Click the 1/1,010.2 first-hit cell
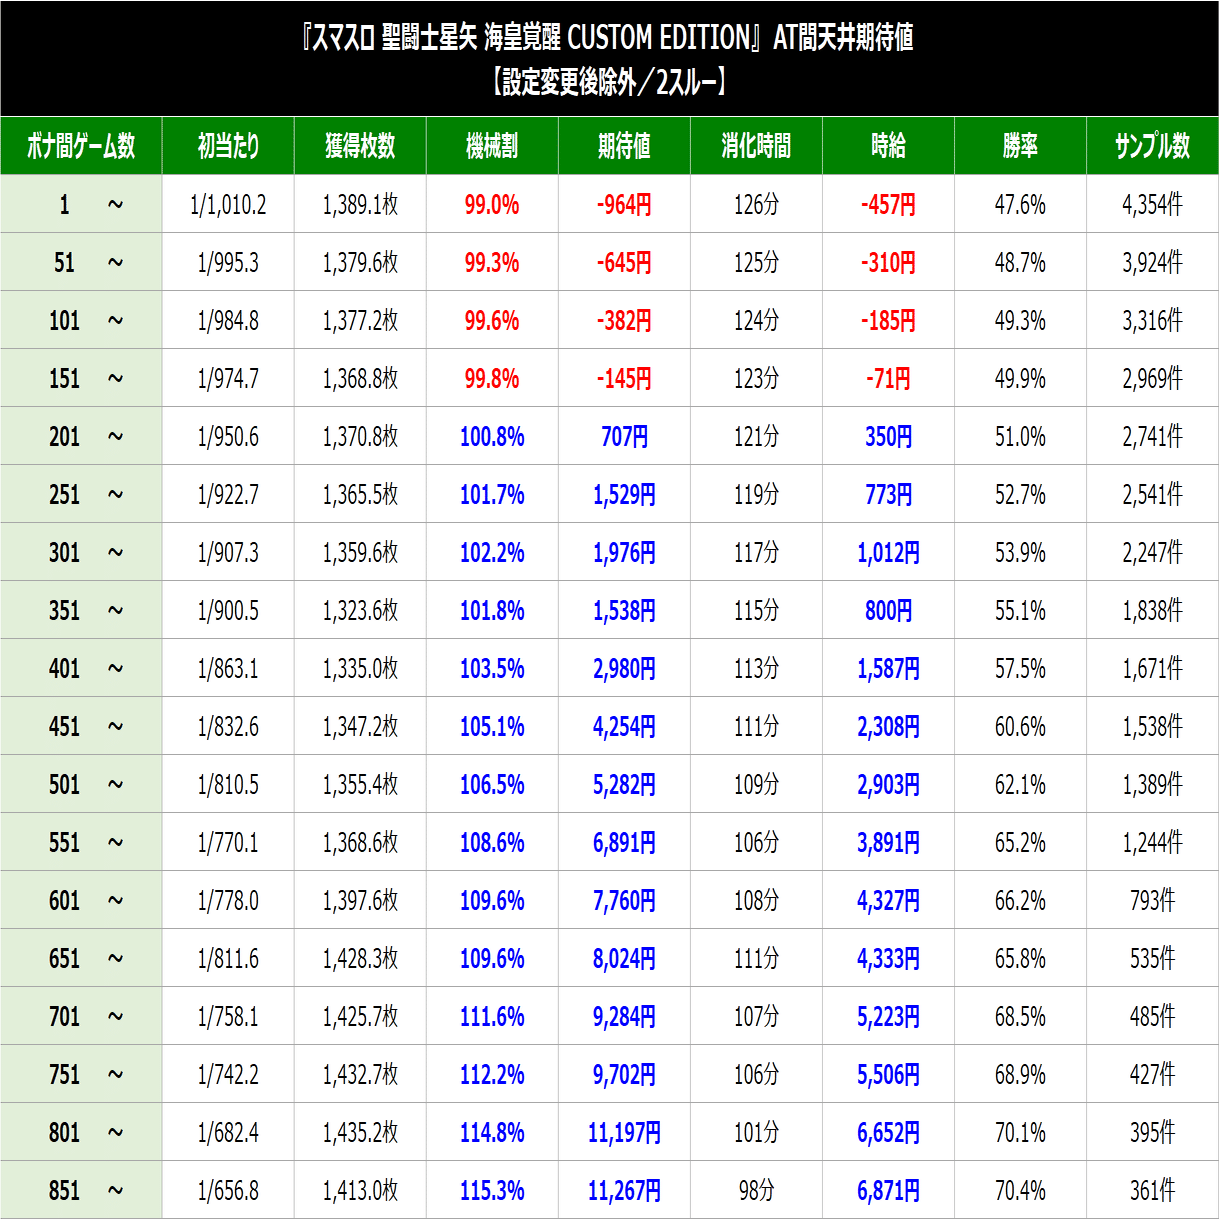 (228, 205)
